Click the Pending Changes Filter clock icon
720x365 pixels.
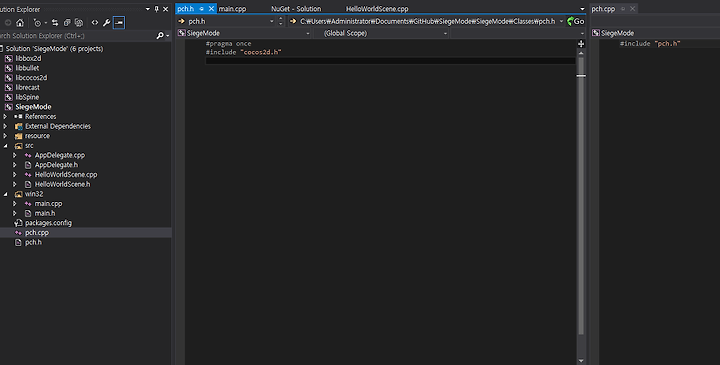37,22
